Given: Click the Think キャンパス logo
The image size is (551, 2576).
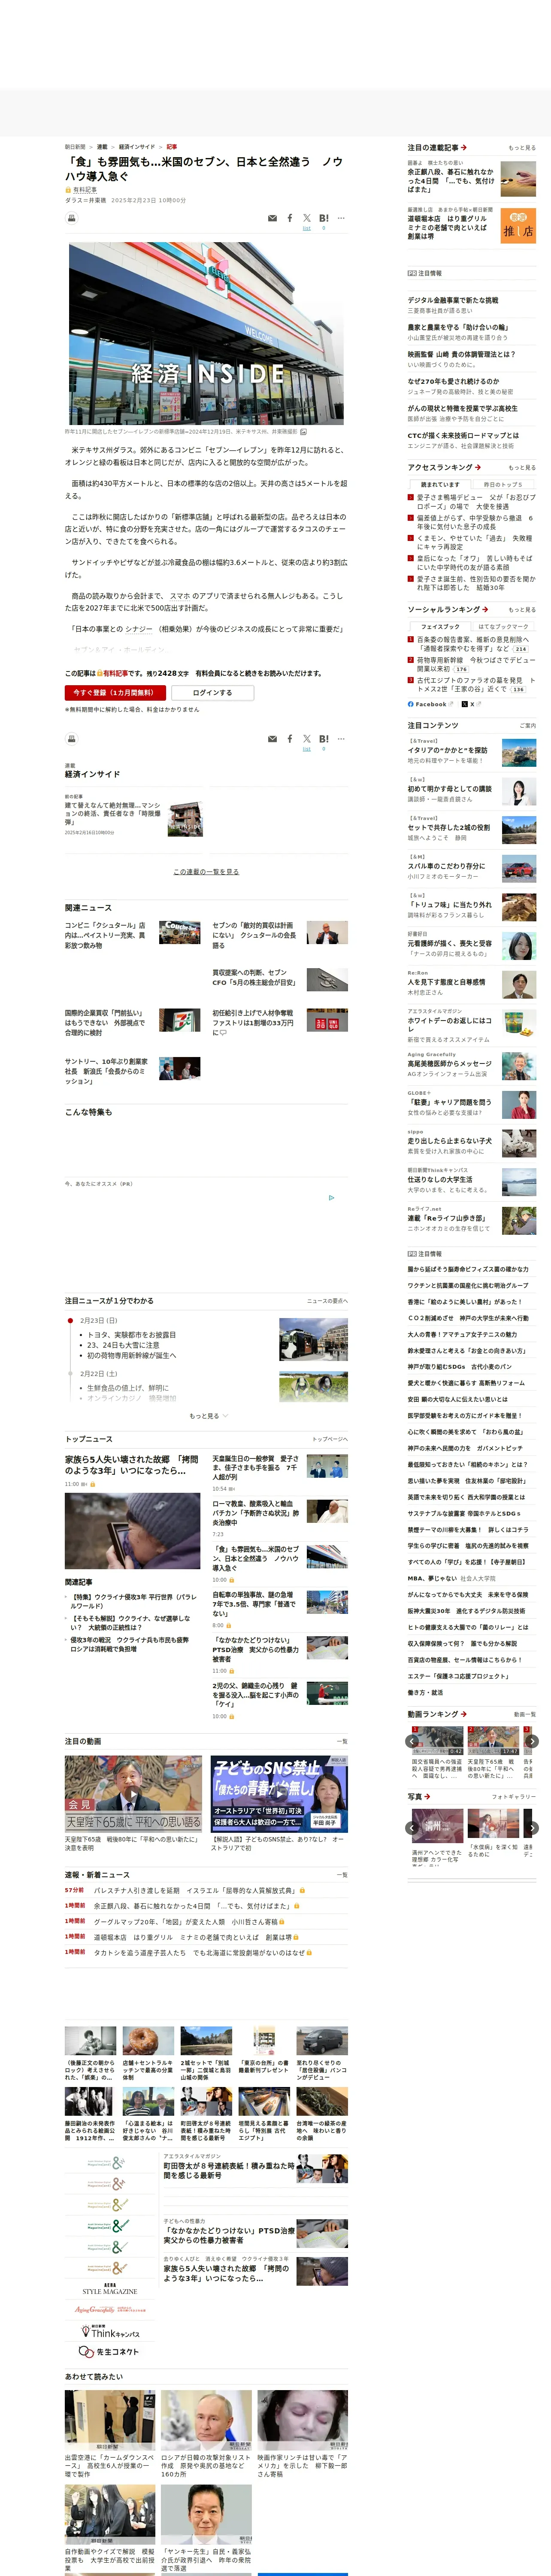Looking at the screenshot, I should pos(109,2331).
